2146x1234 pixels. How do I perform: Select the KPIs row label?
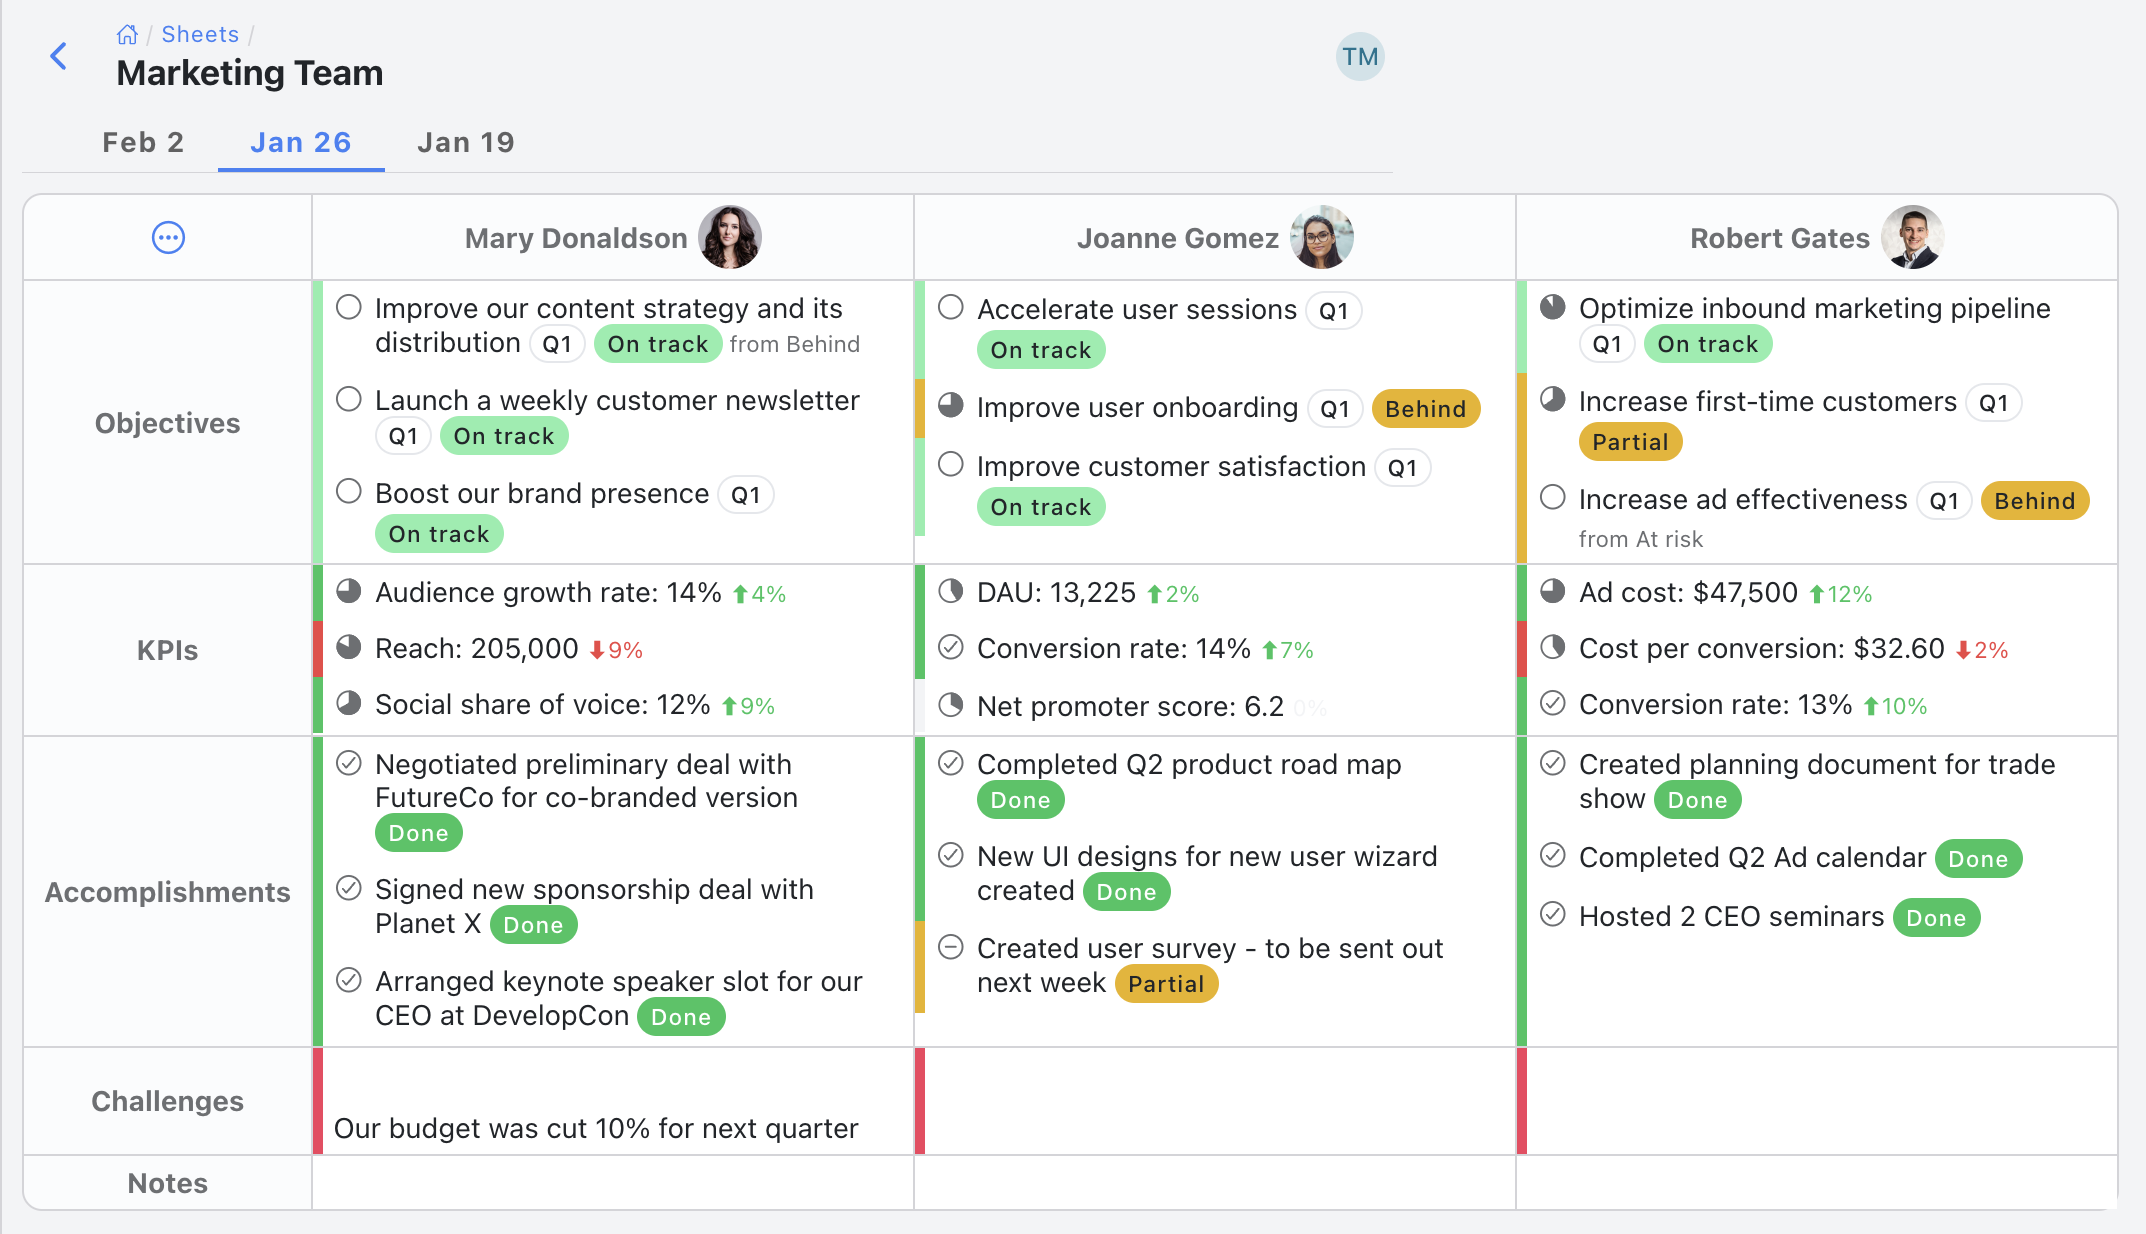(x=167, y=650)
